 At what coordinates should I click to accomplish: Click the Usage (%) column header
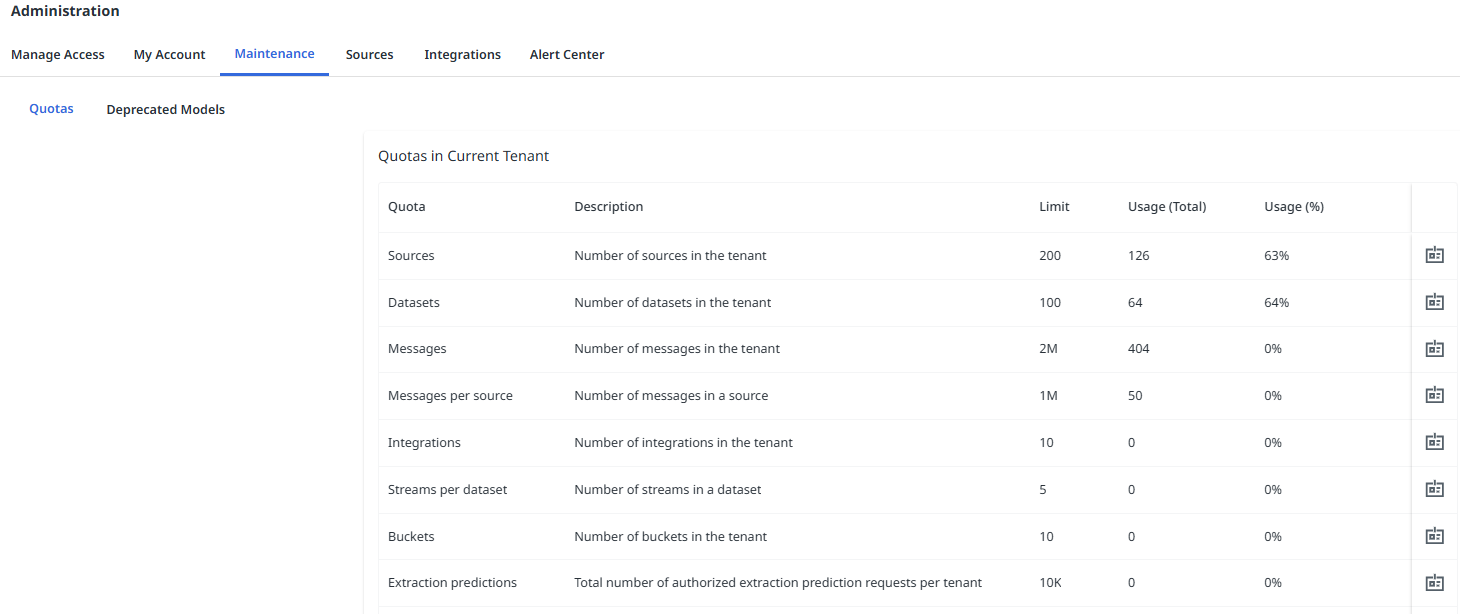point(1293,207)
